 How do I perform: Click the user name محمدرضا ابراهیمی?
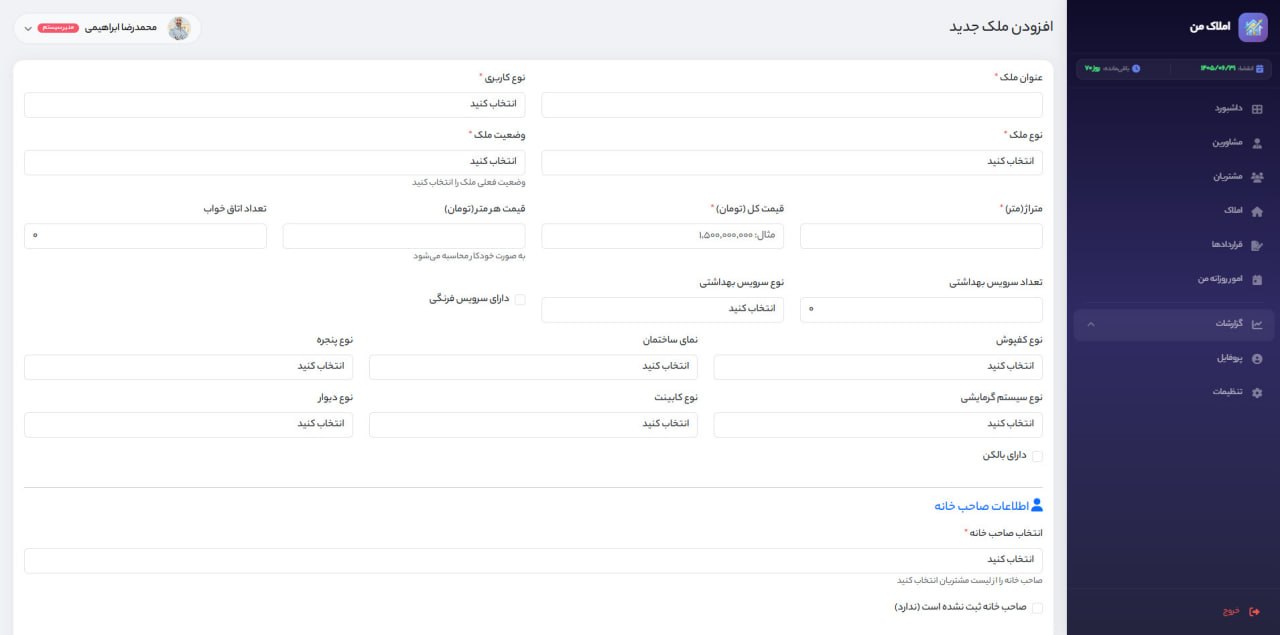(x=121, y=28)
